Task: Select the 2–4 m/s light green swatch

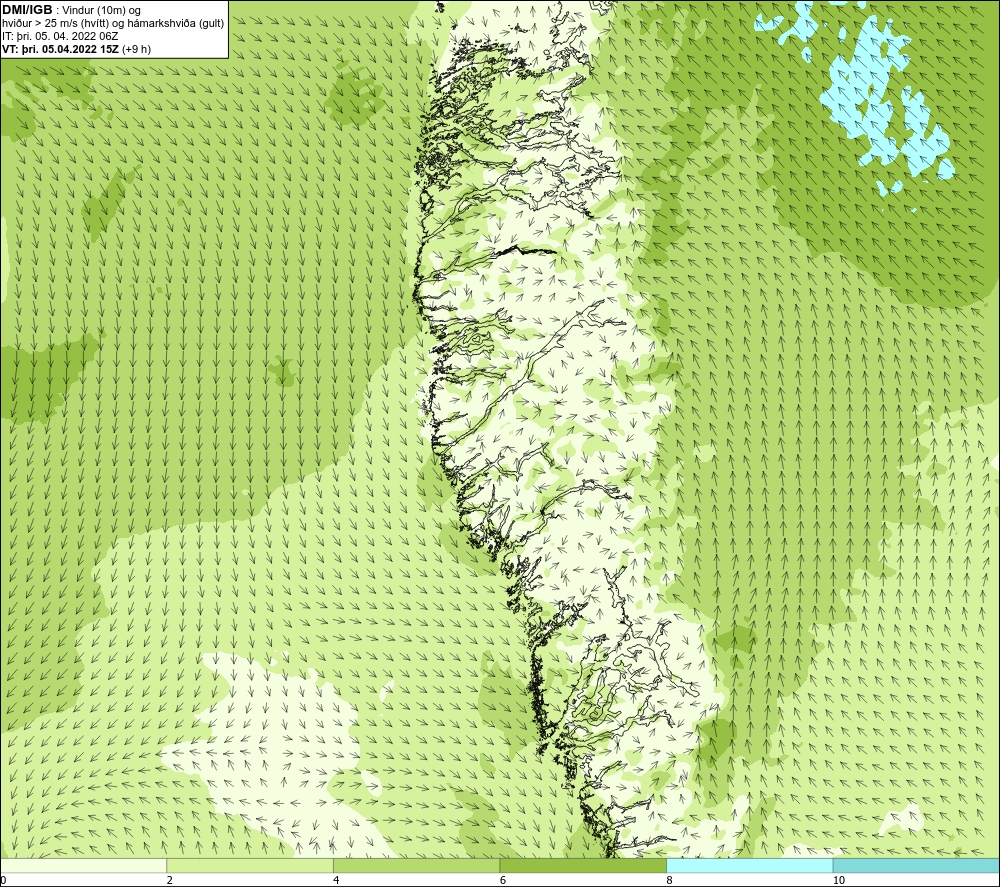Action: coord(250,865)
